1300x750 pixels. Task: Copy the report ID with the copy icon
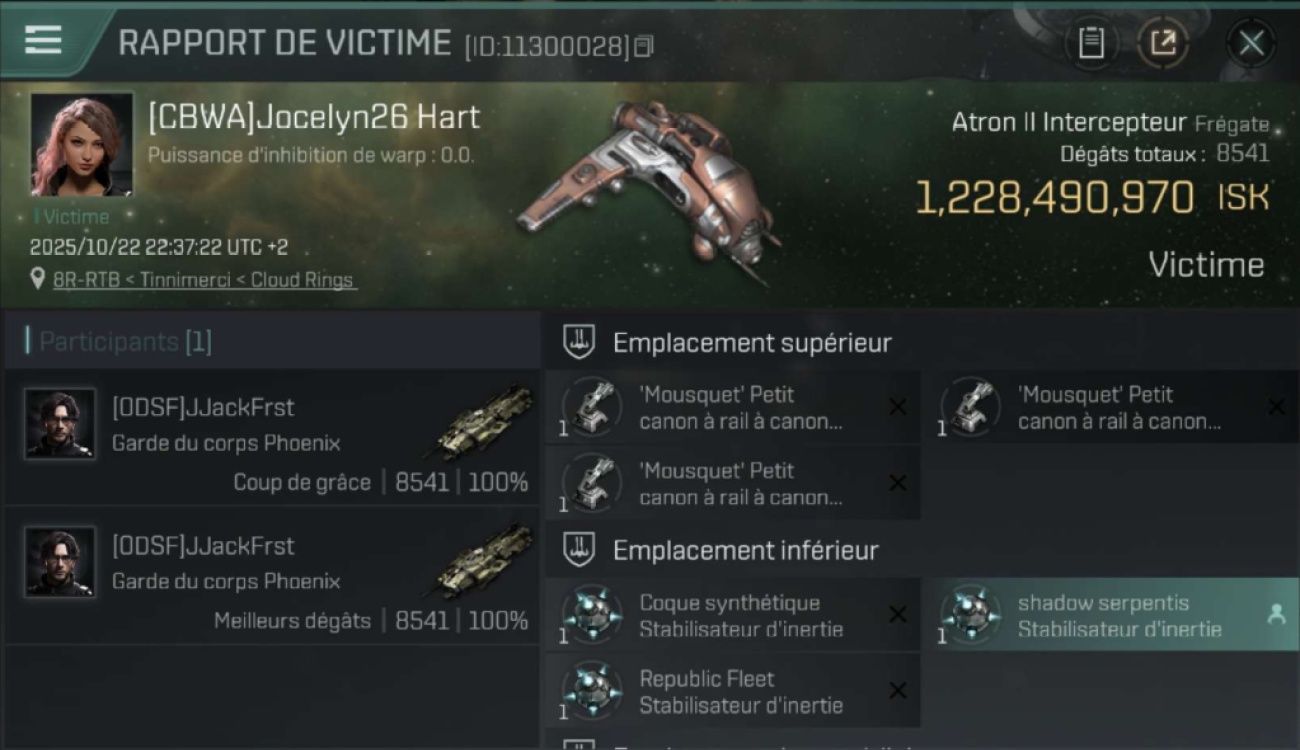click(x=644, y=46)
